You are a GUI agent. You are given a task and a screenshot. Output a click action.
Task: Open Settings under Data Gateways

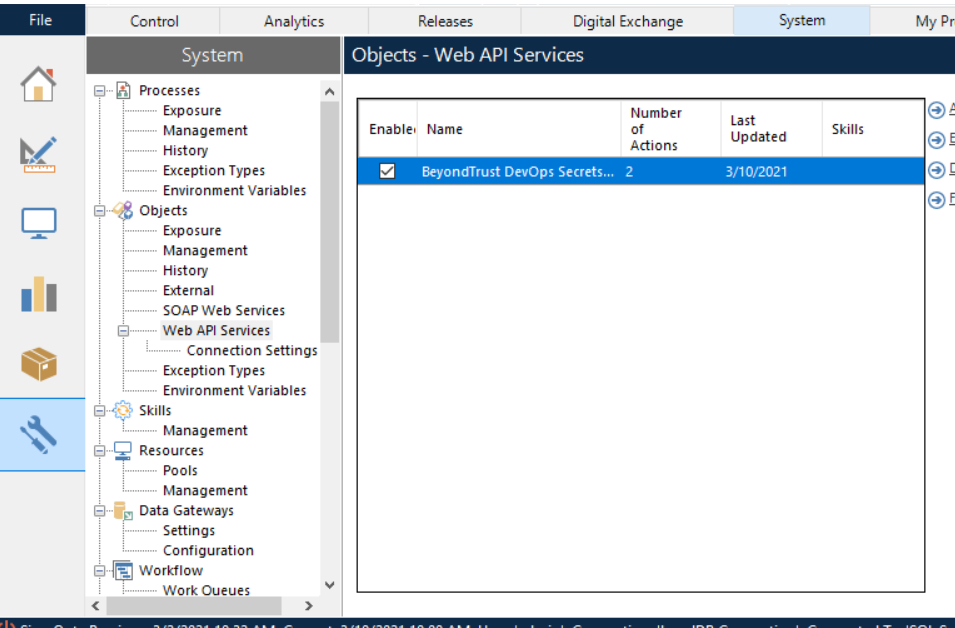point(189,531)
